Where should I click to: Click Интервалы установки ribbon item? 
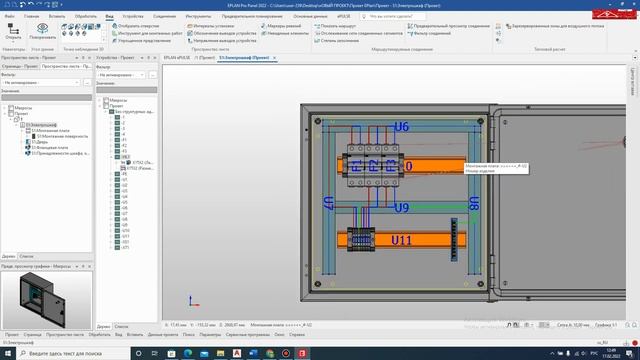click(211, 26)
